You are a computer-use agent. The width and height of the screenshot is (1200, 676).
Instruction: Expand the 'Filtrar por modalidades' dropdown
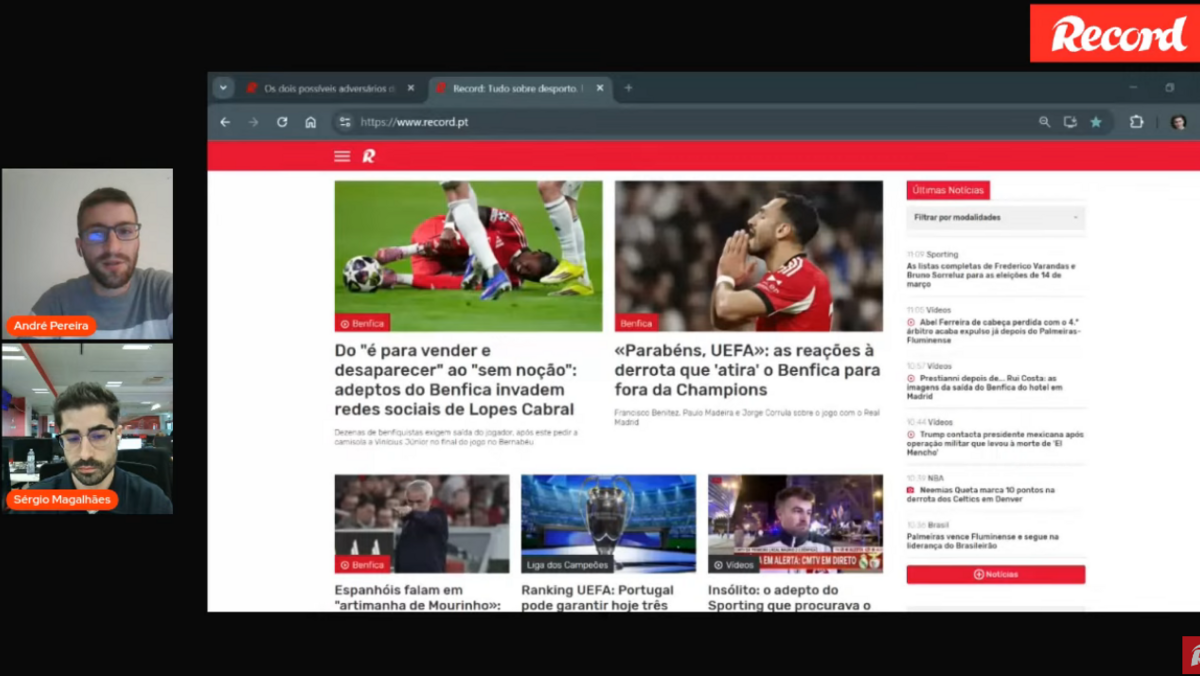pyautogui.click(x=996, y=217)
